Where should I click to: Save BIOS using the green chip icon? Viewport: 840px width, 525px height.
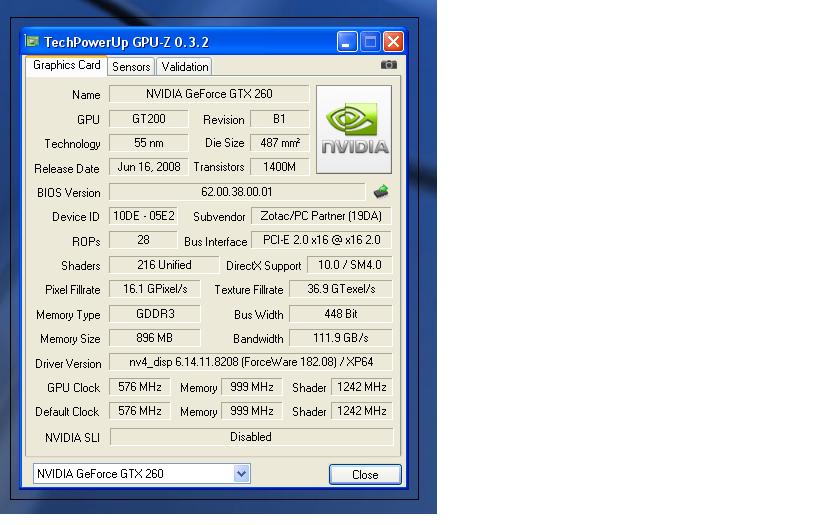(381, 191)
